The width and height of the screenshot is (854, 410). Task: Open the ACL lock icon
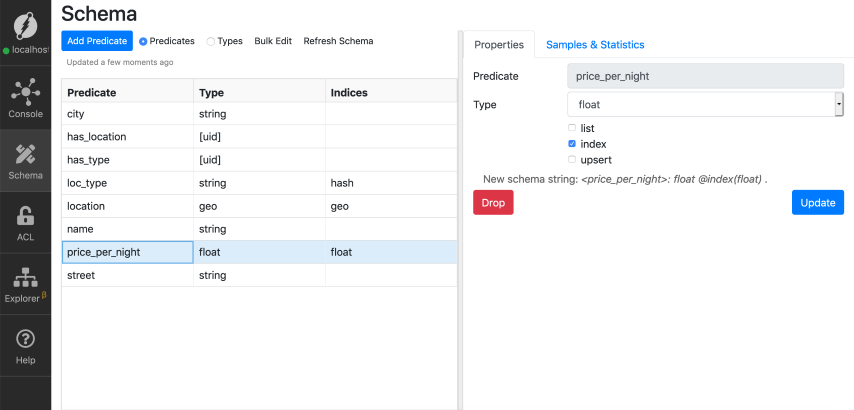point(25,216)
